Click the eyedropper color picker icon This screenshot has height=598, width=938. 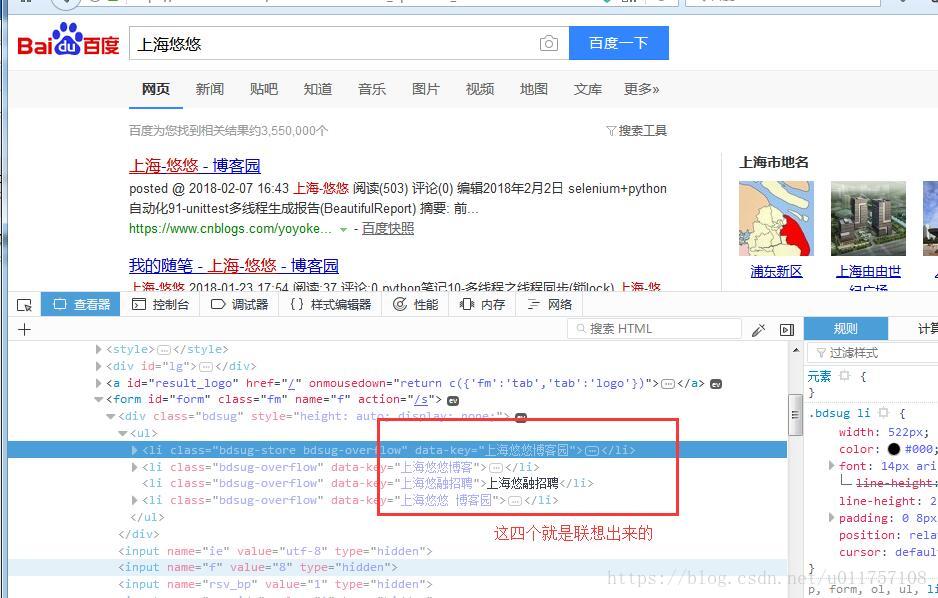[x=759, y=329]
